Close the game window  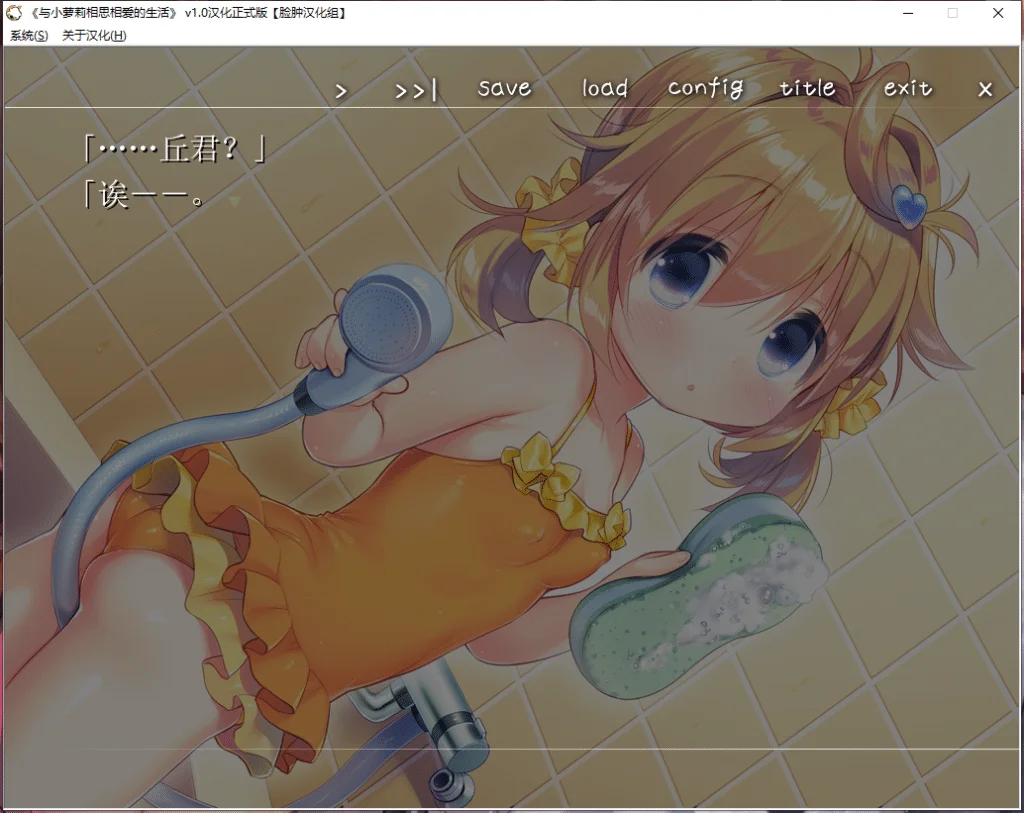click(998, 13)
